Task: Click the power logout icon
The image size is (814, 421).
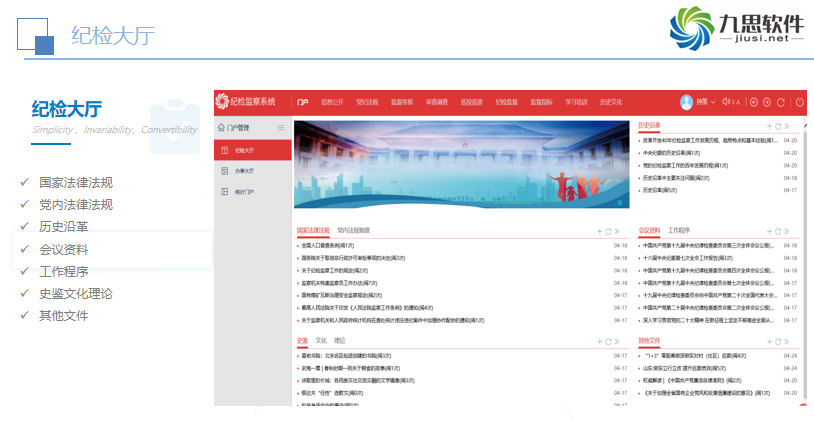Action: coord(794,102)
